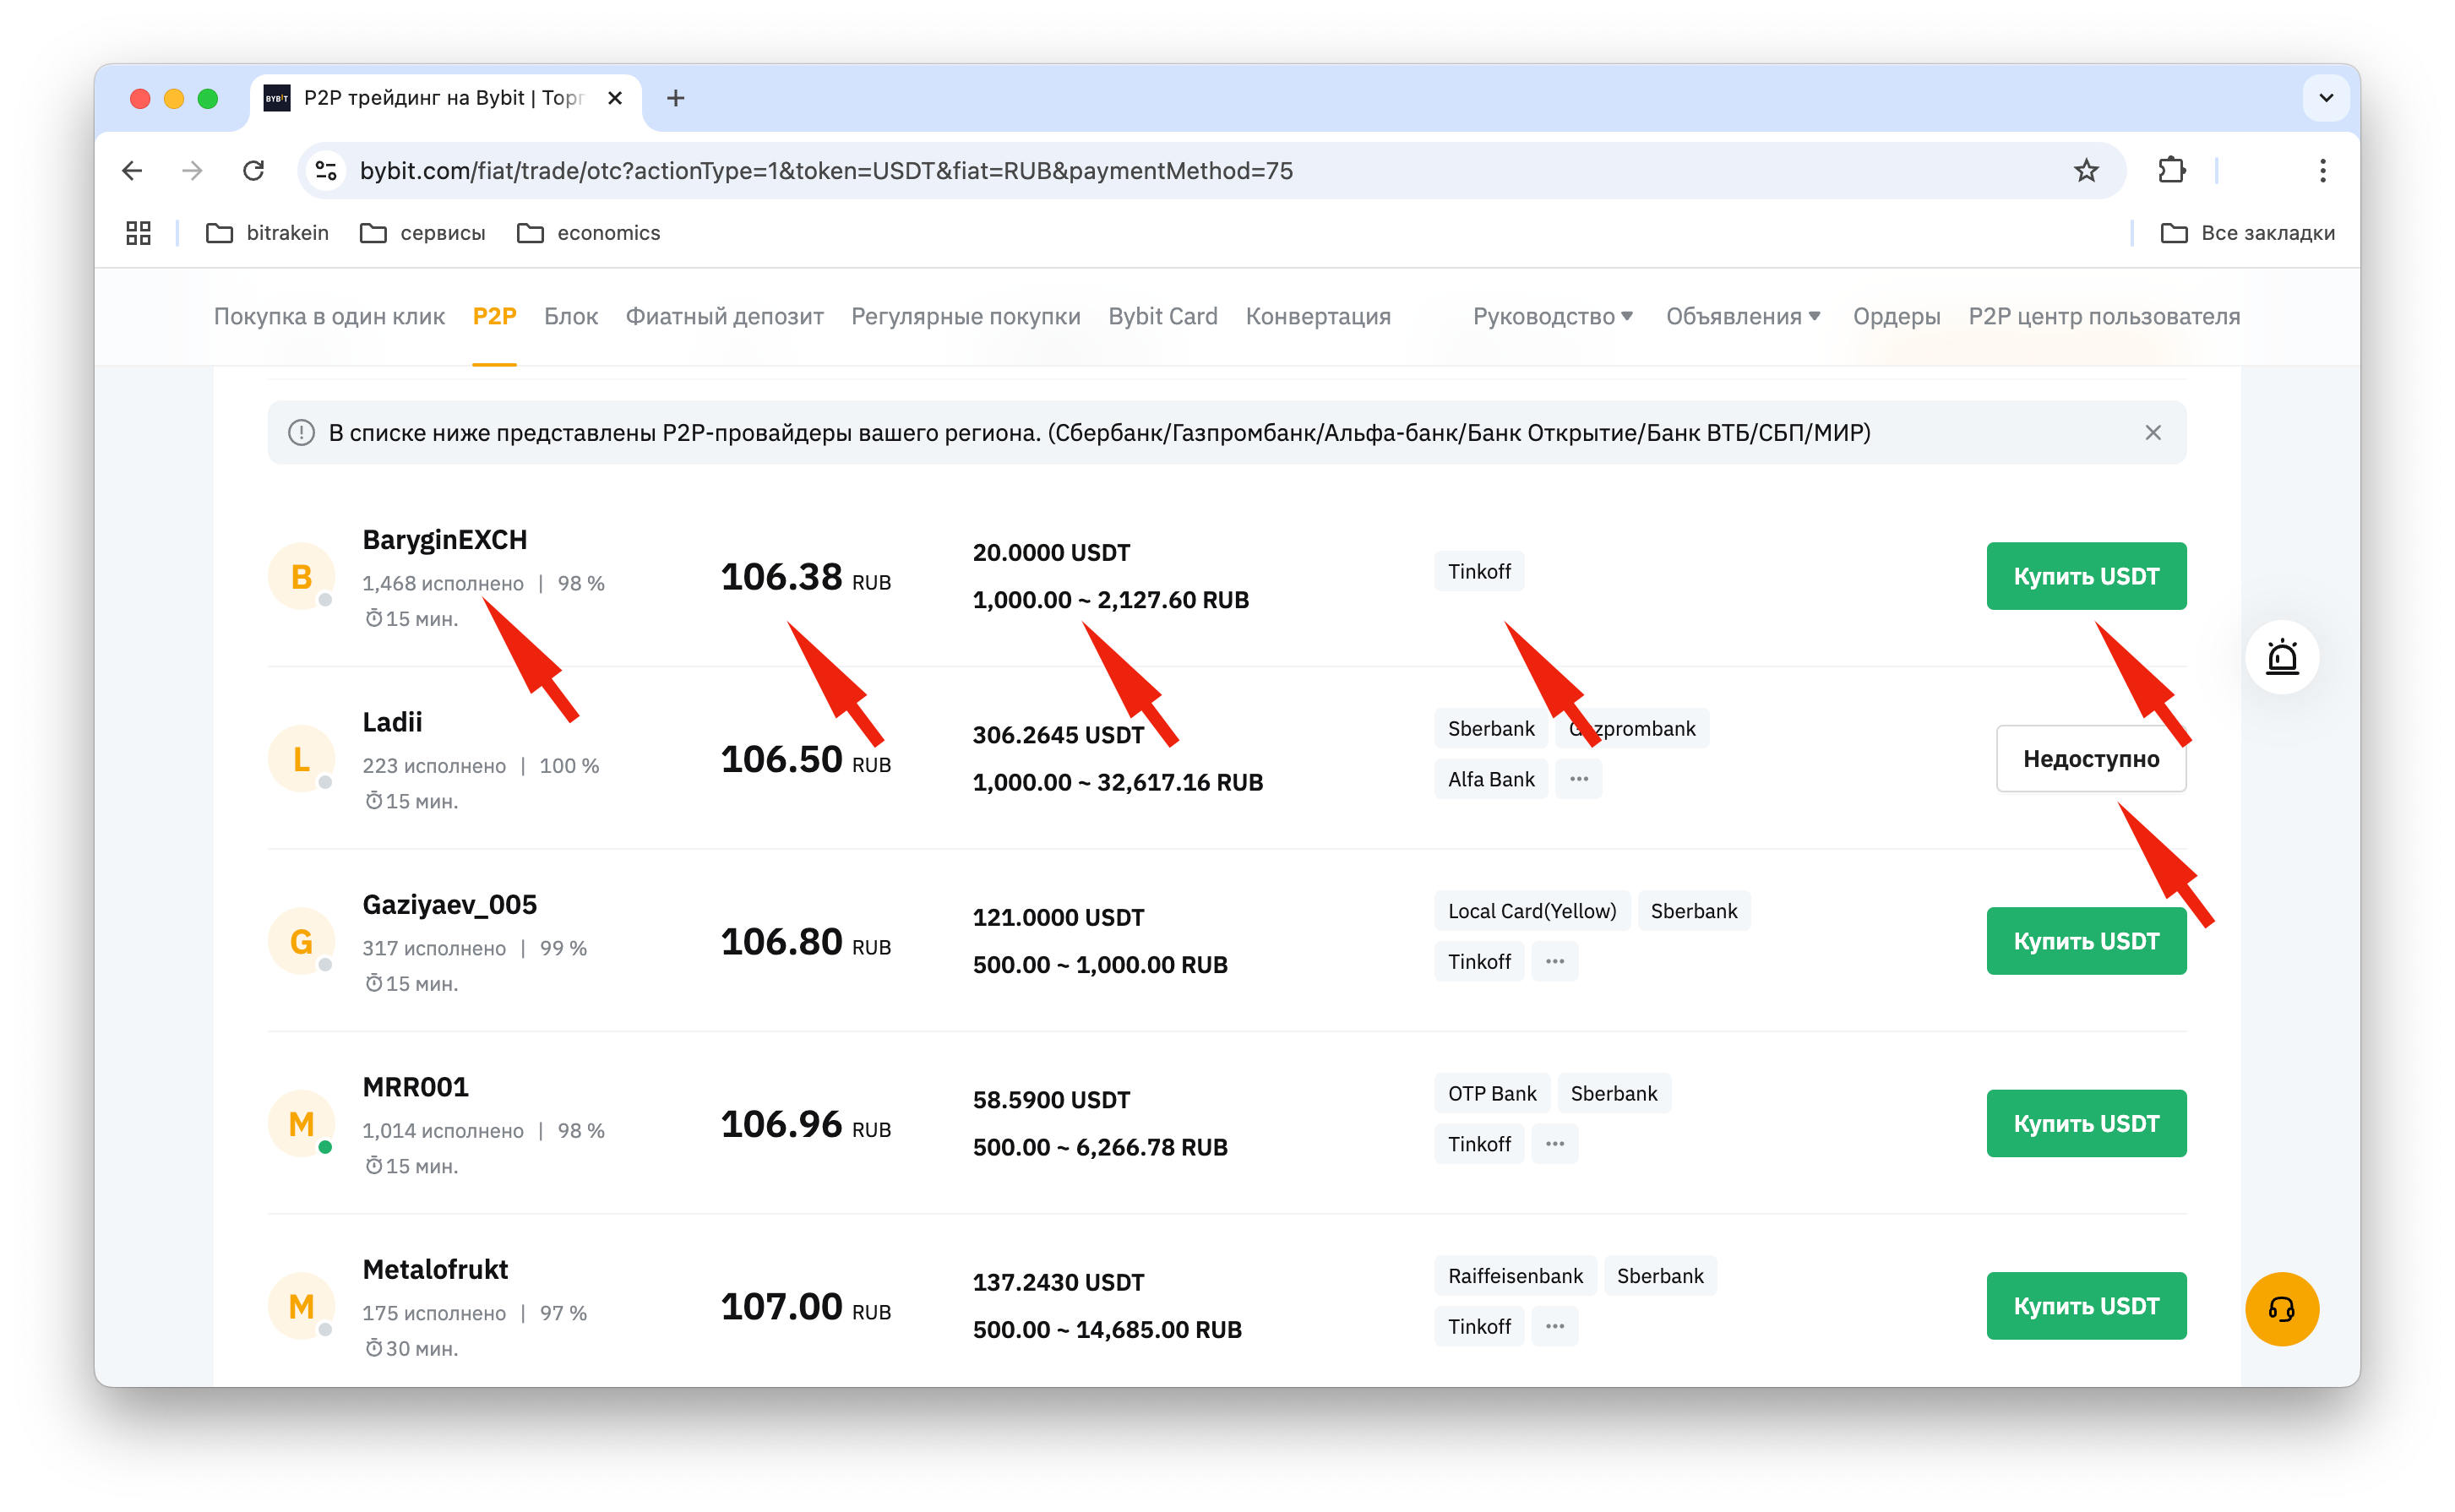The image size is (2455, 1512).
Task: Buy USDT from MRR001
Action: pos(2086,1123)
